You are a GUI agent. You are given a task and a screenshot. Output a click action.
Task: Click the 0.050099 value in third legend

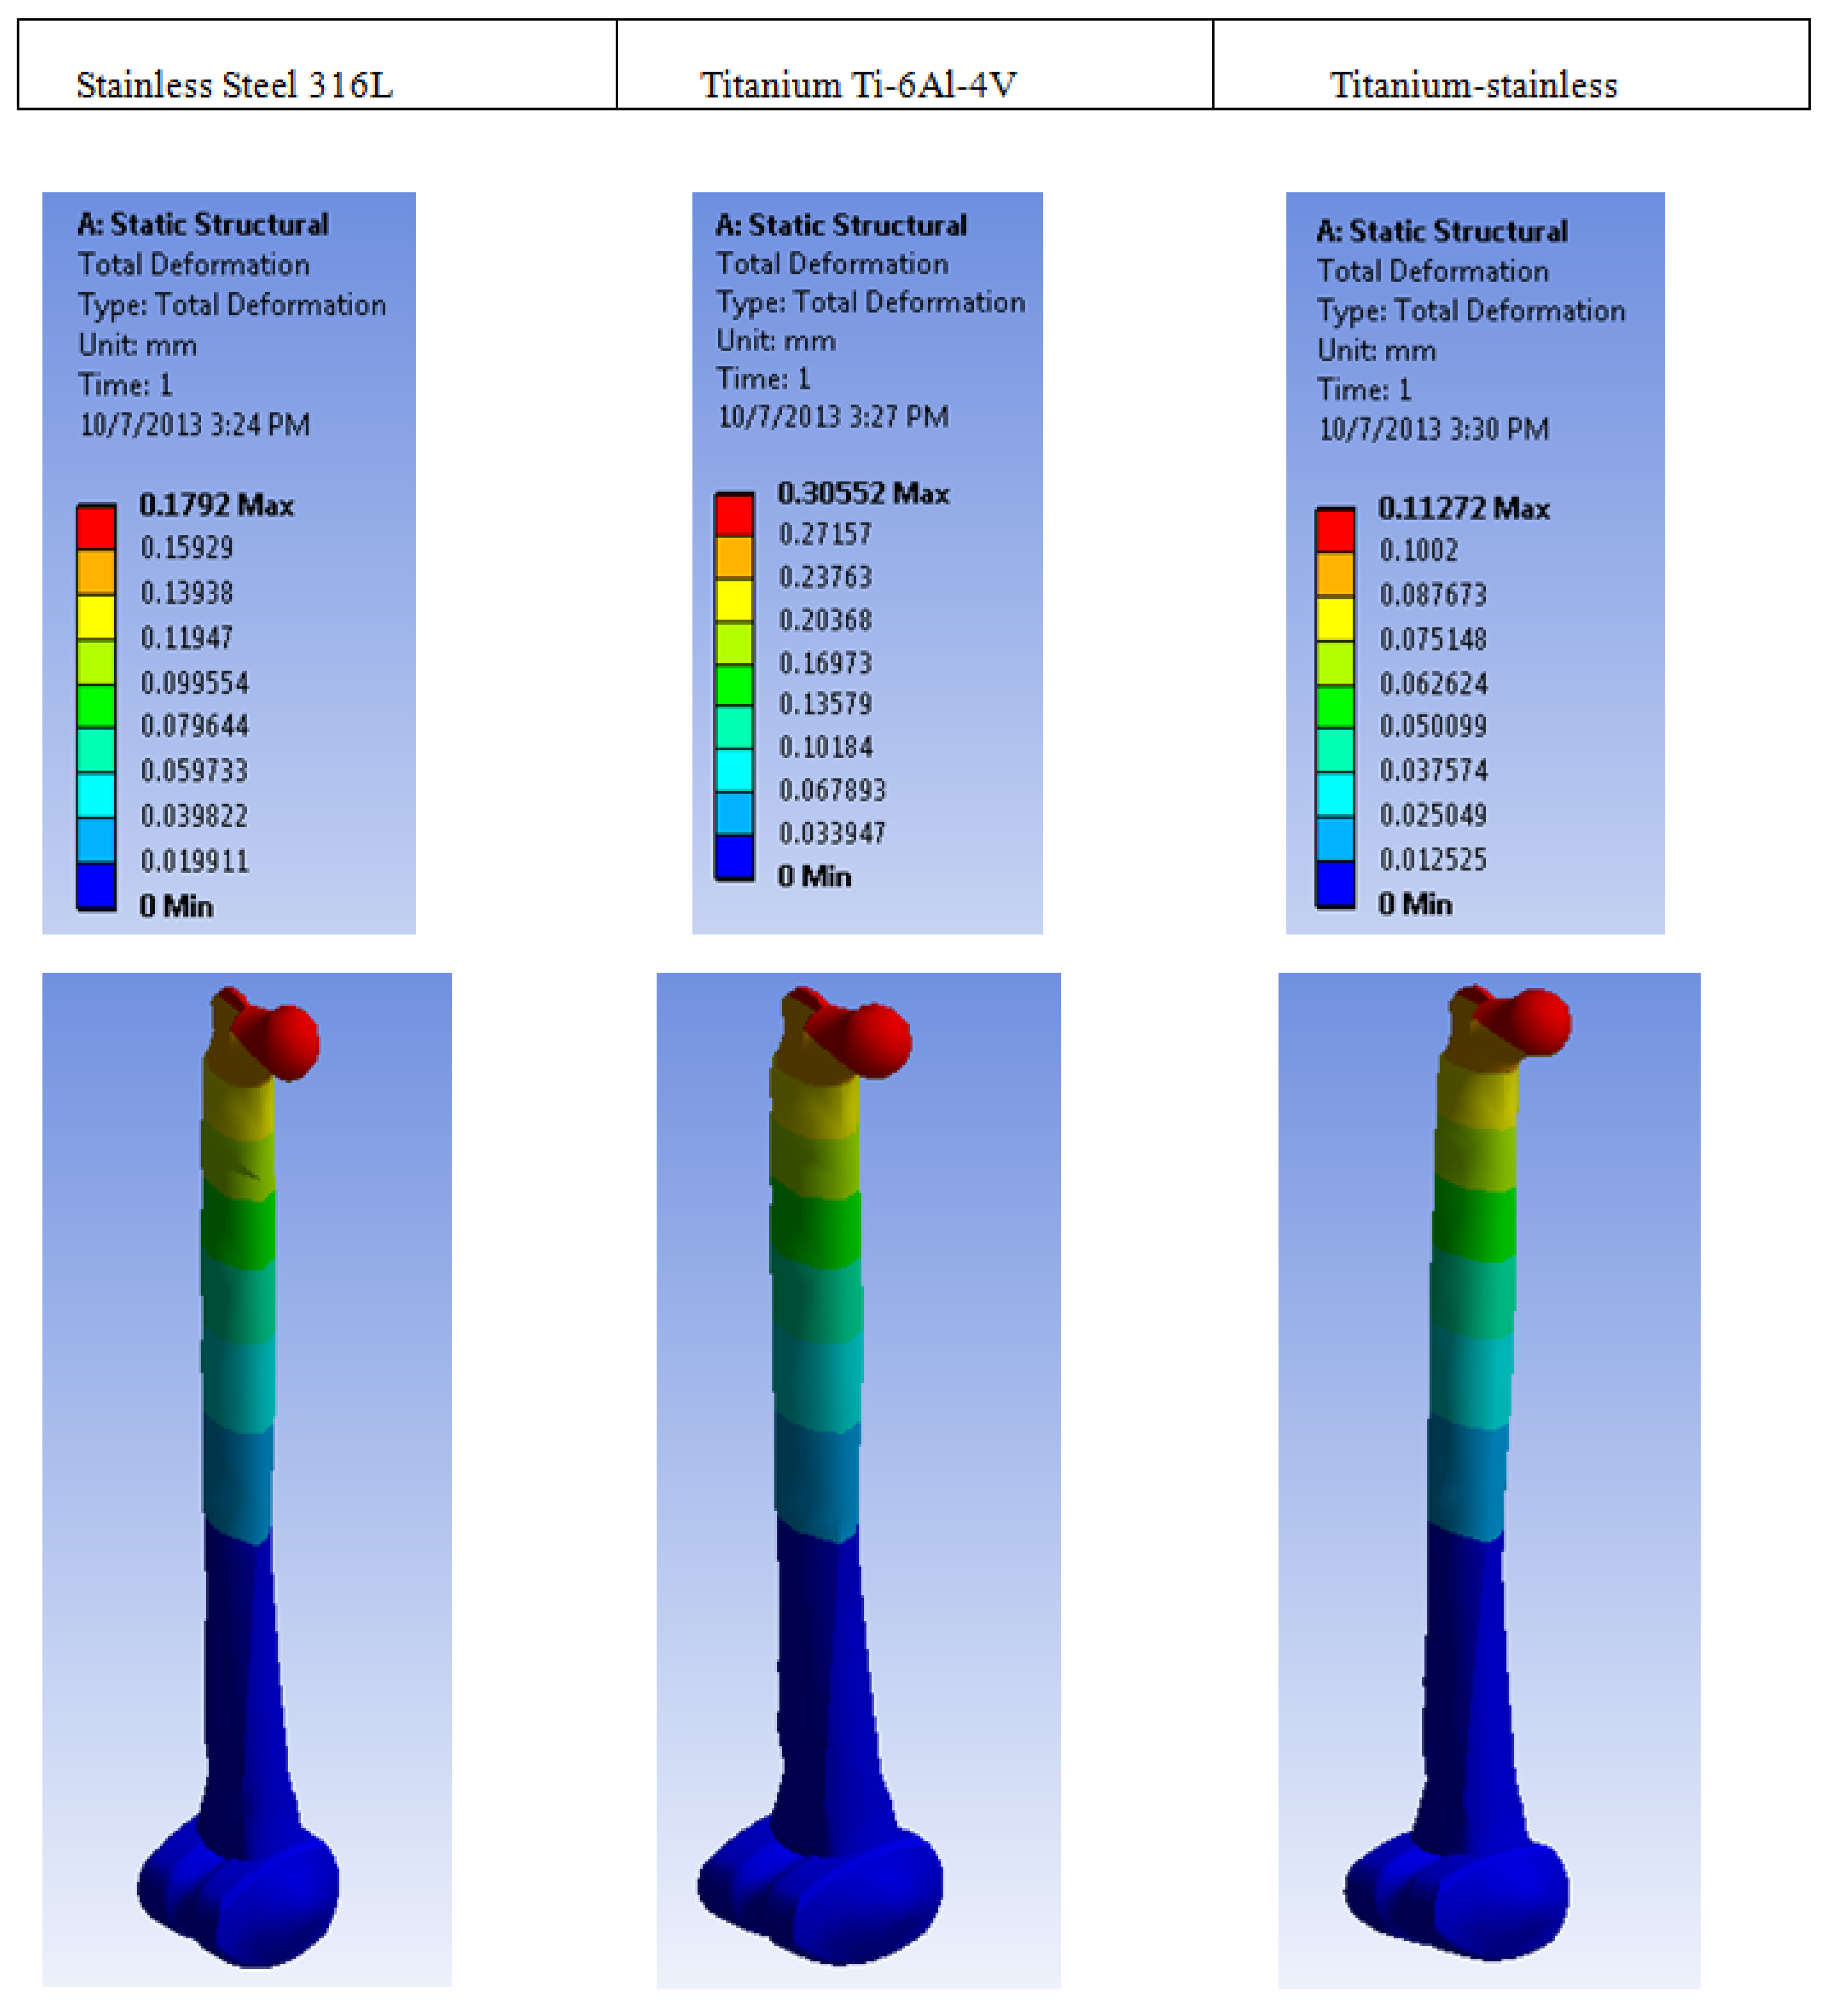(x=1432, y=725)
